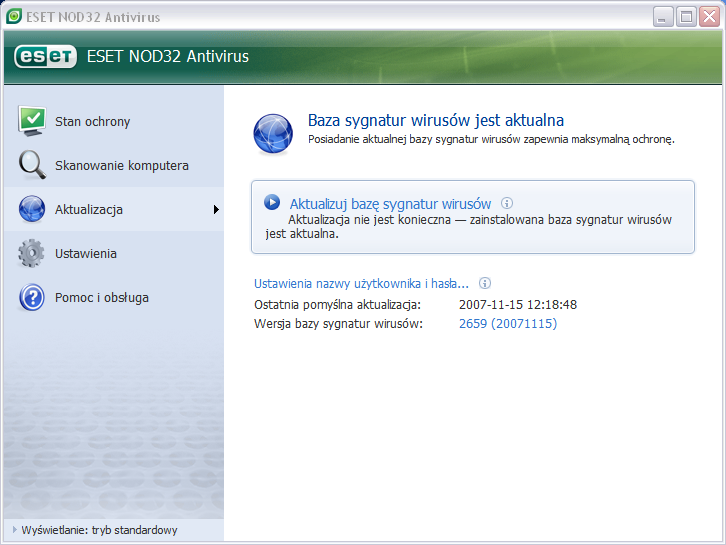The width and height of the screenshot is (726, 545).
Task: Expand the Aktualizacja submenu arrow
Action: coord(216,209)
